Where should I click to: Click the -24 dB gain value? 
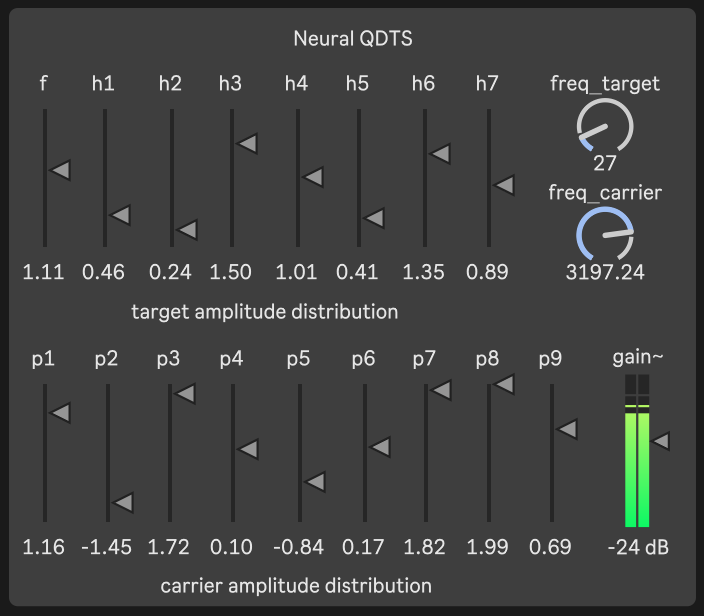click(637, 547)
